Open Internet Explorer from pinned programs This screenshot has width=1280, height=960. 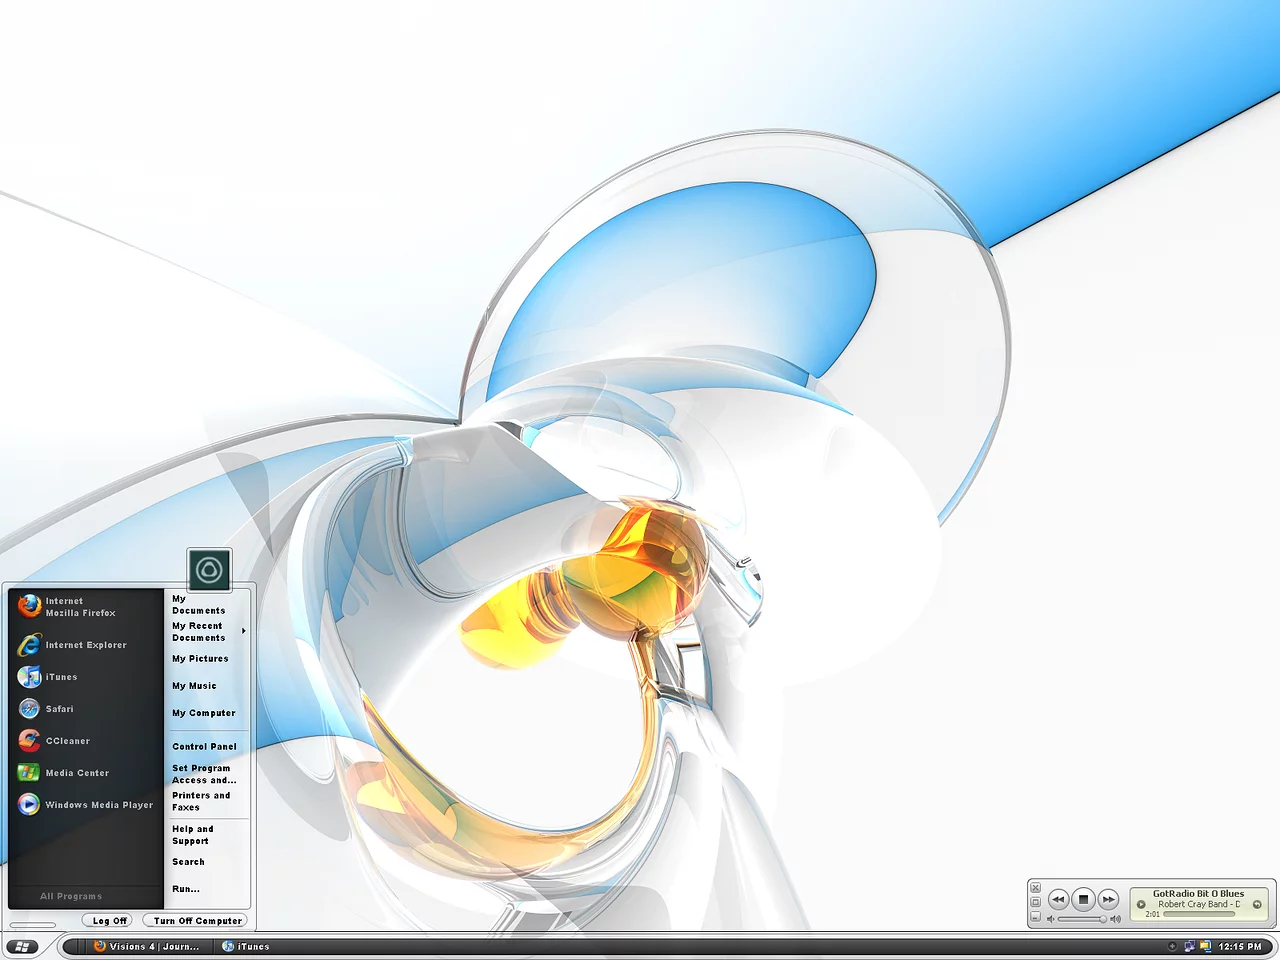(x=85, y=645)
